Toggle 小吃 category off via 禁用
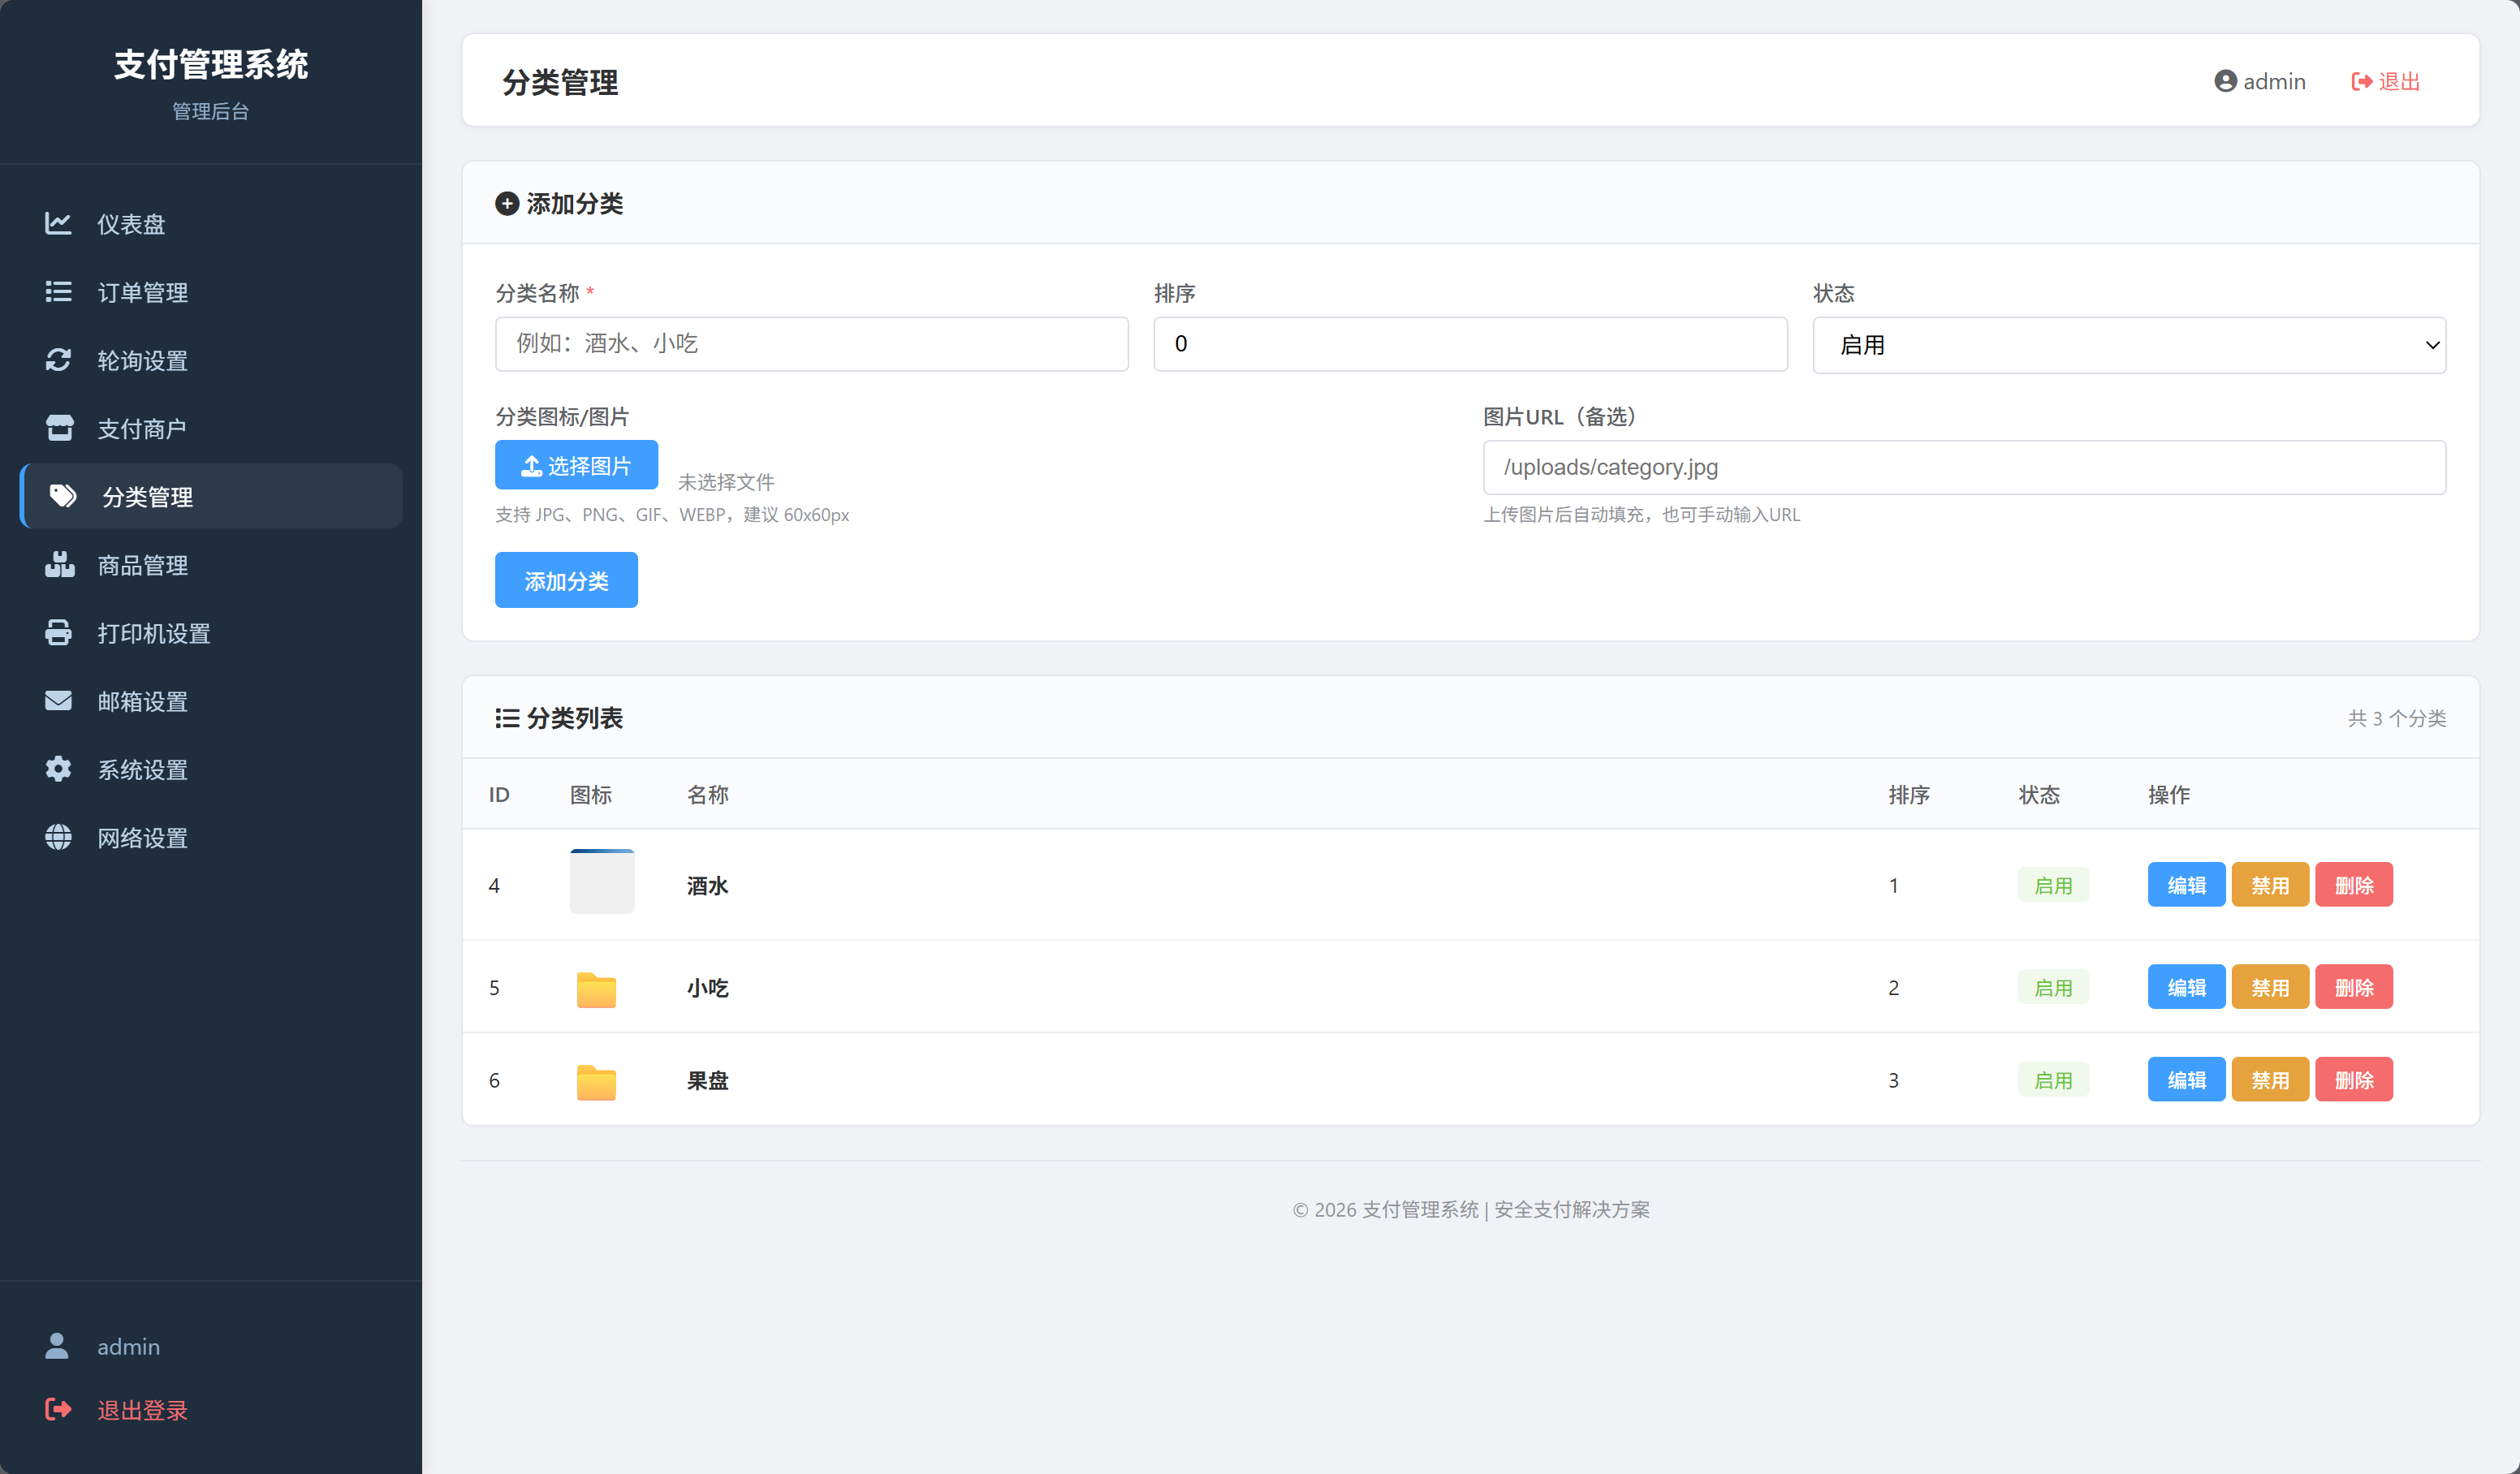Image resolution: width=2520 pixels, height=1474 pixels. point(2270,987)
